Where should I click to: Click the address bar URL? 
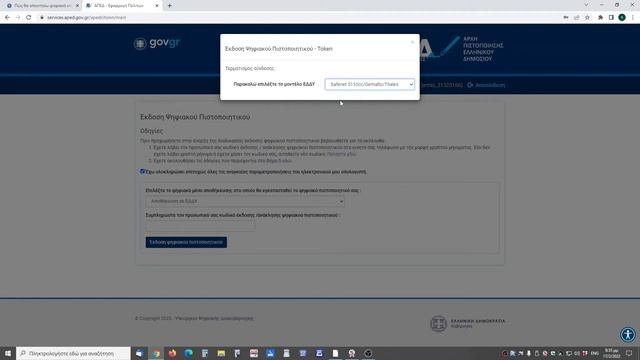click(x=87, y=18)
